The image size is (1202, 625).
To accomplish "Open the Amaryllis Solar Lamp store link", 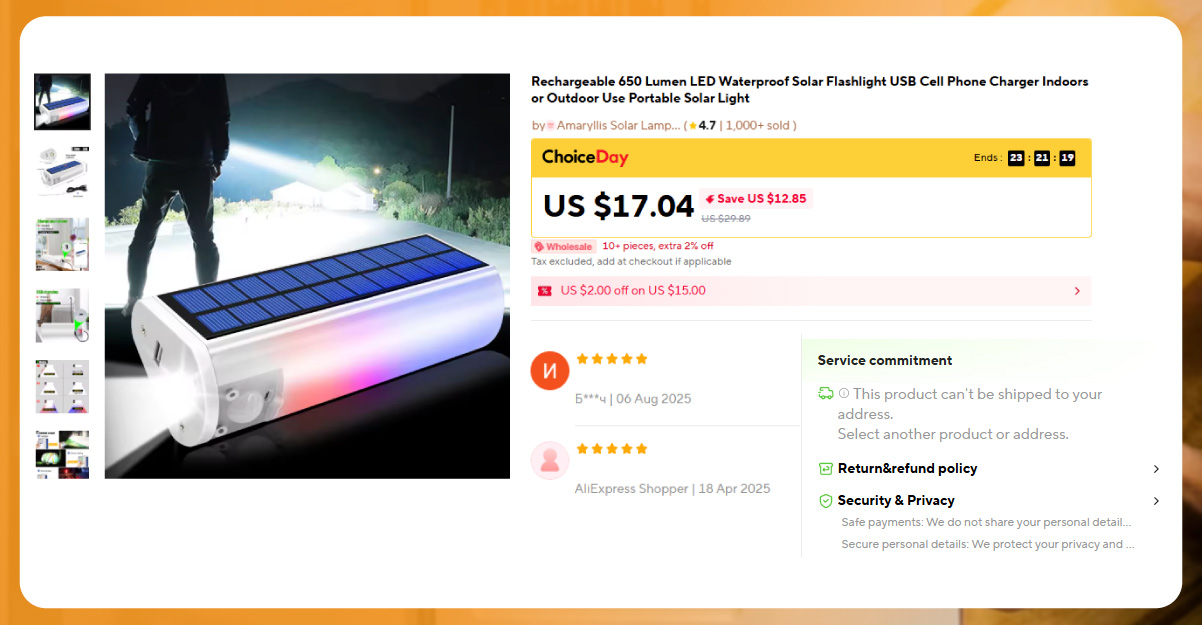I will [x=617, y=125].
